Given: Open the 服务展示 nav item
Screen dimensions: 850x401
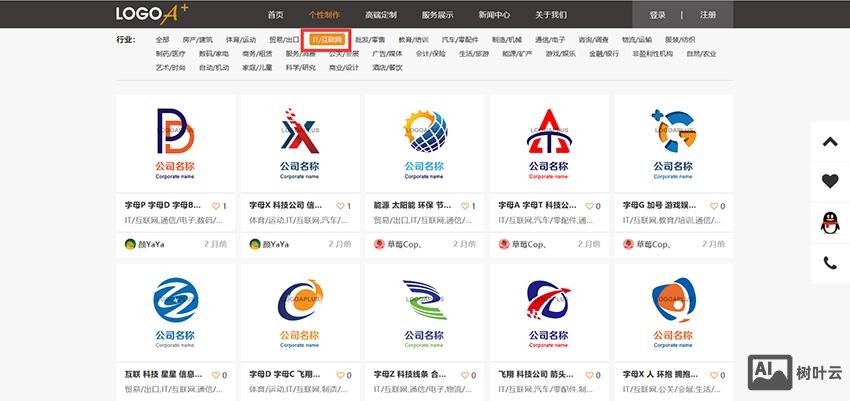Looking at the screenshot, I should (437, 15).
